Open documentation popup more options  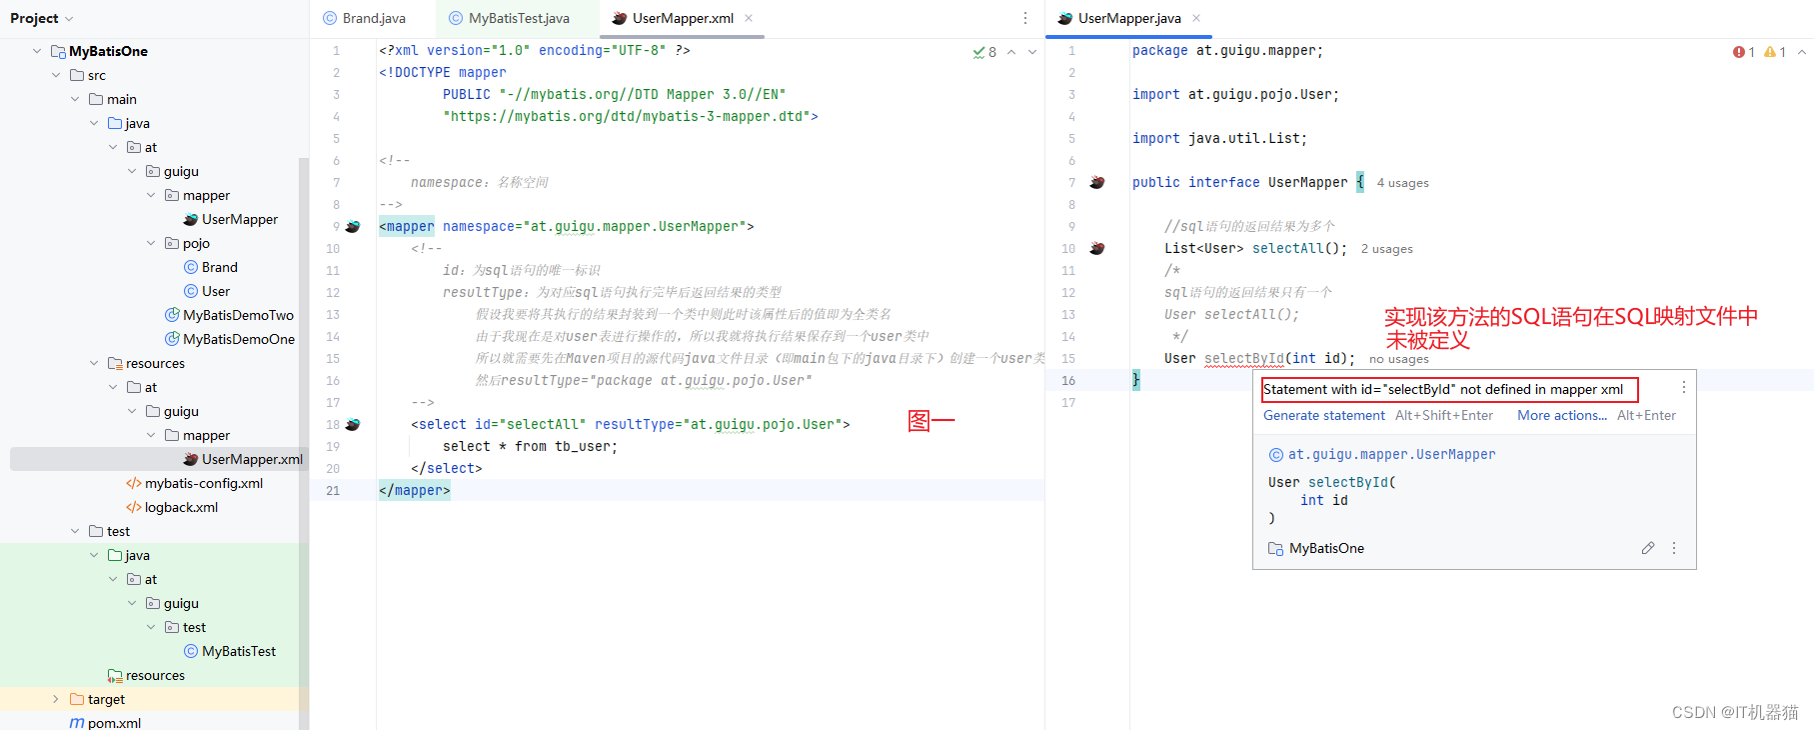tap(1674, 548)
